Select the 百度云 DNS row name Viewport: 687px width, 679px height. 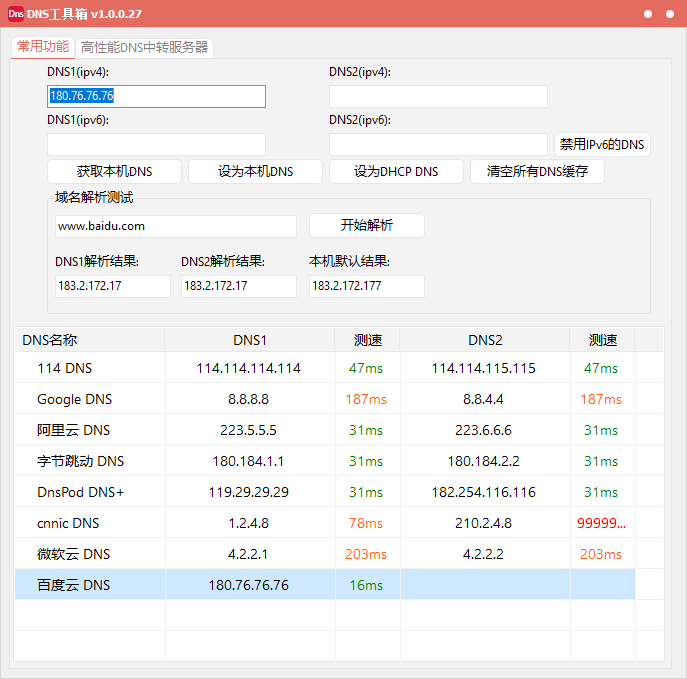coord(73,585)
